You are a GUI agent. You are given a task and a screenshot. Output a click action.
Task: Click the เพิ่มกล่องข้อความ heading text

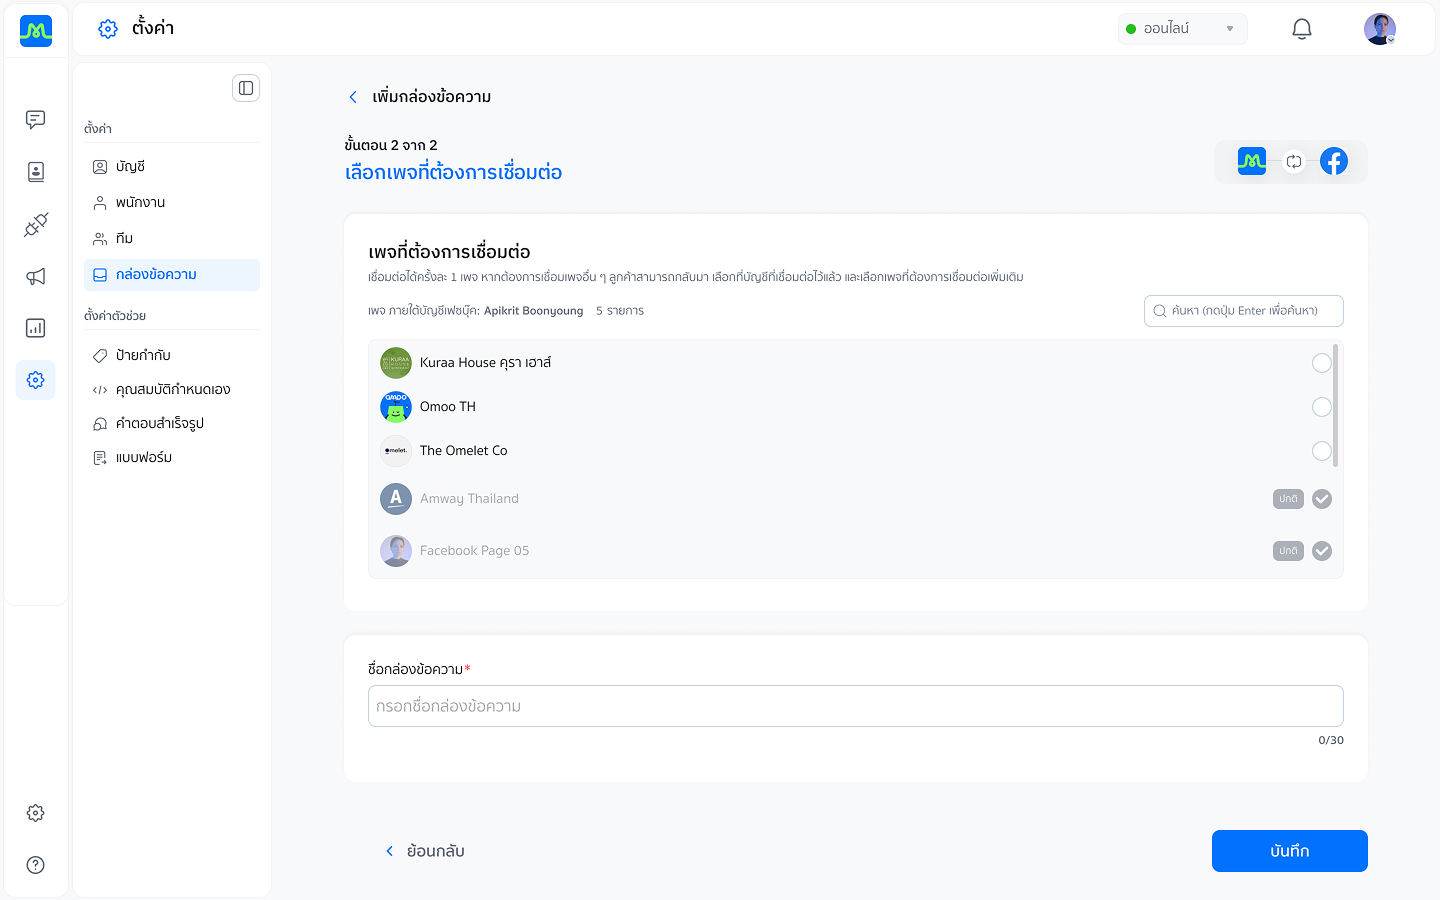(x=432, y=97)
